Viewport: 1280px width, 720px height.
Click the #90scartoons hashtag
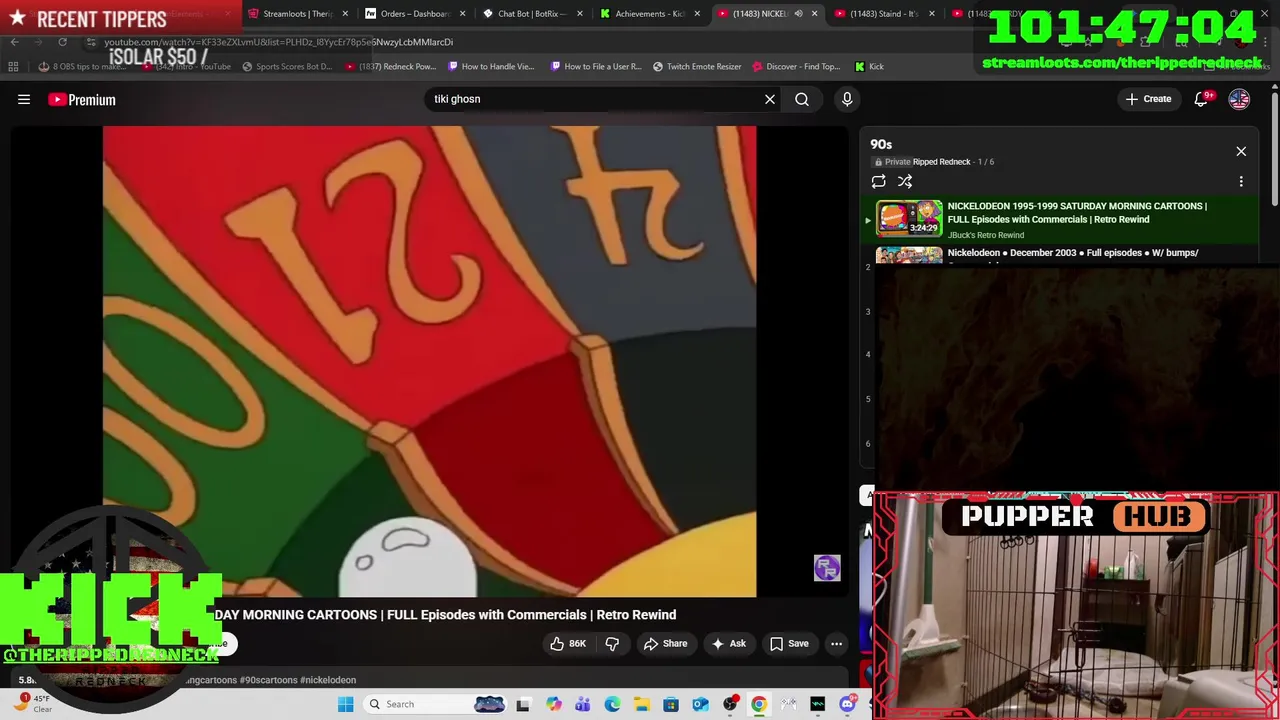coord(268,680)
